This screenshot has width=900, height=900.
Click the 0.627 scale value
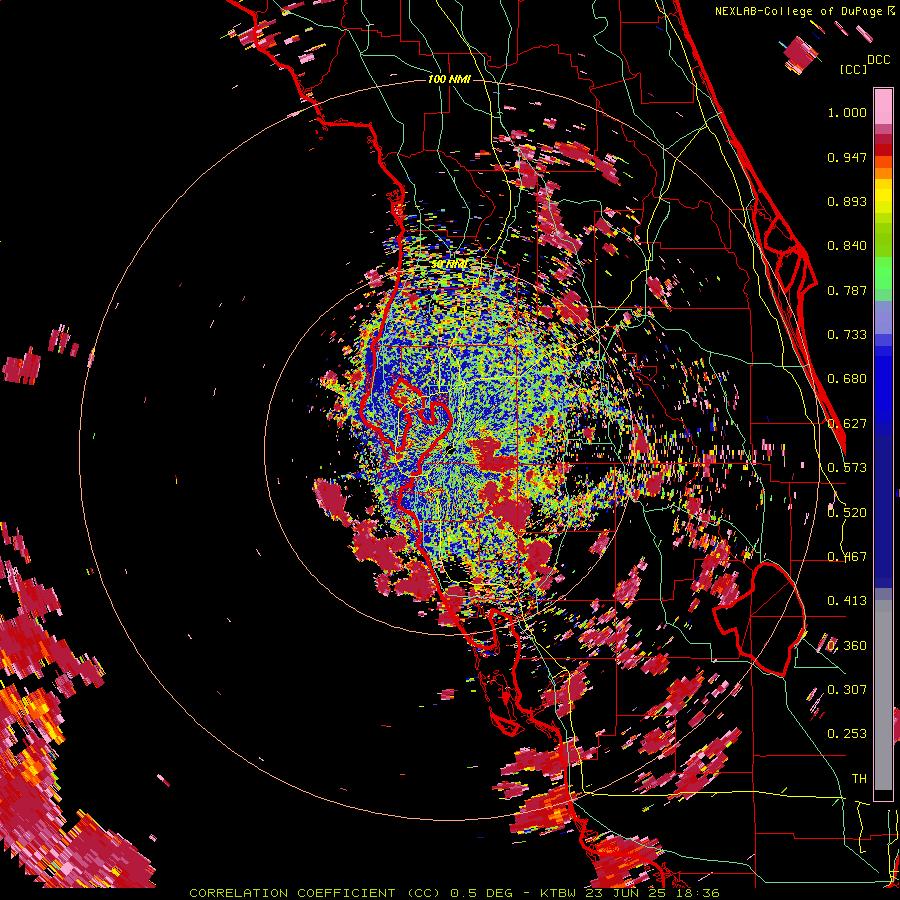(x=847, y=424)
